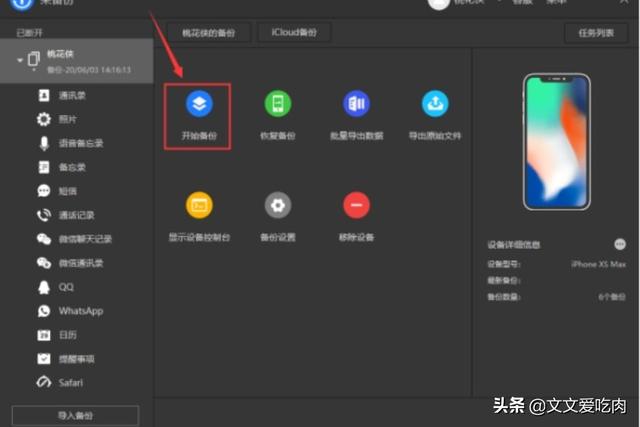Switch to the iCloud备份 tab
Screen dimensions: 640x427
(x=294, y=33)
